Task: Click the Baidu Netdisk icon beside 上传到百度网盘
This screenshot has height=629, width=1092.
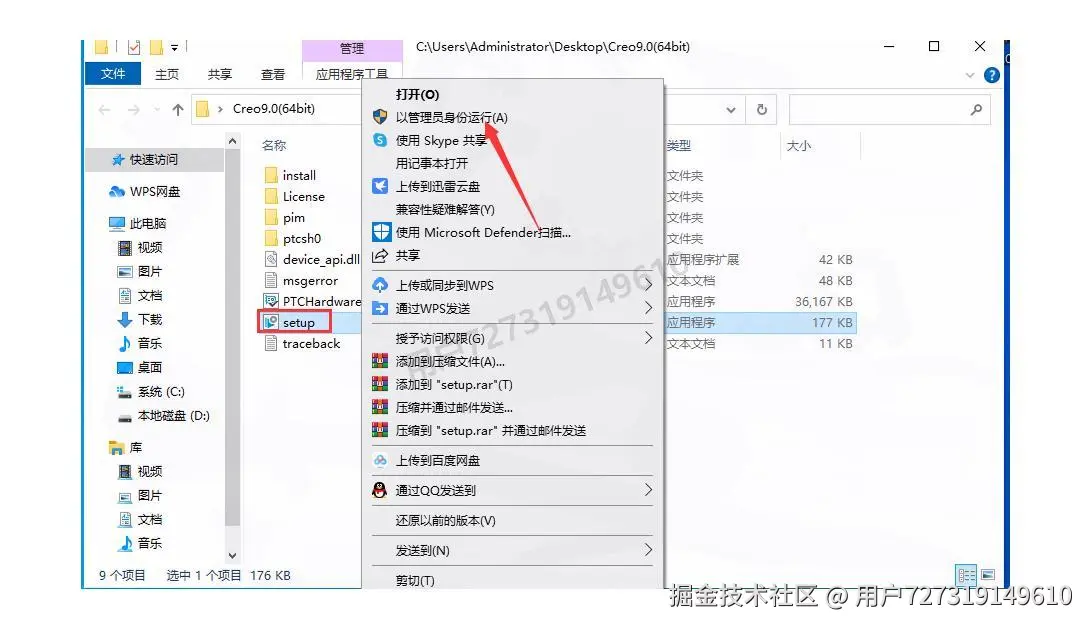Action: coord(380,460)
